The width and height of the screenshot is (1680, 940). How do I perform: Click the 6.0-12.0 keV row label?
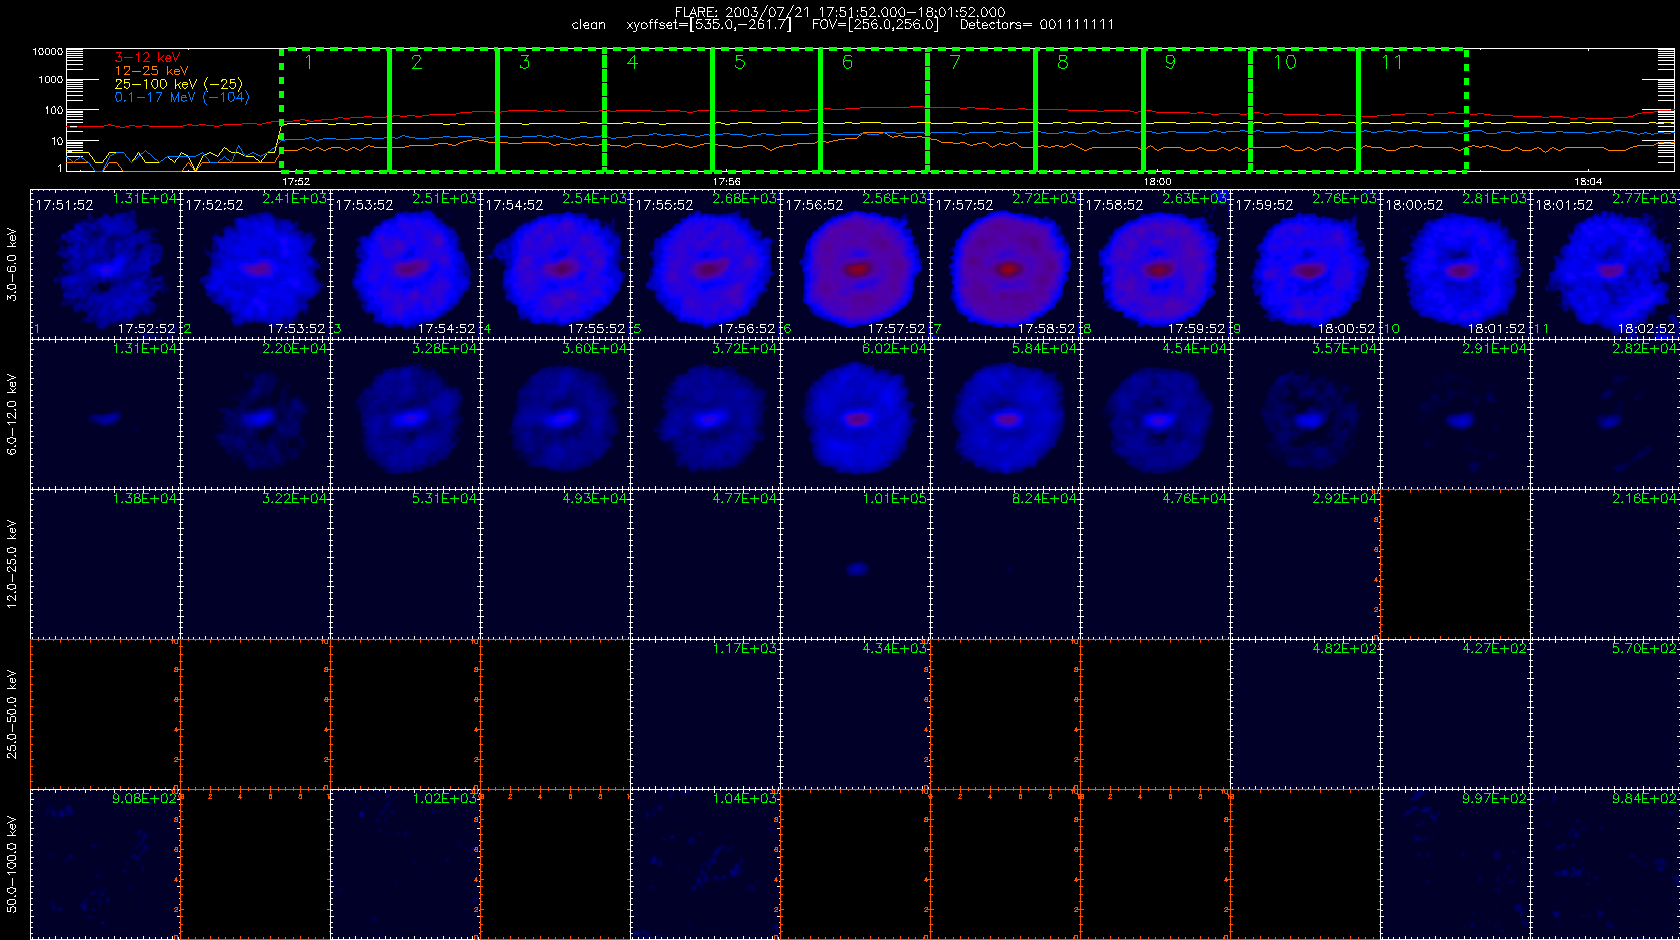[x=12, y=414]
